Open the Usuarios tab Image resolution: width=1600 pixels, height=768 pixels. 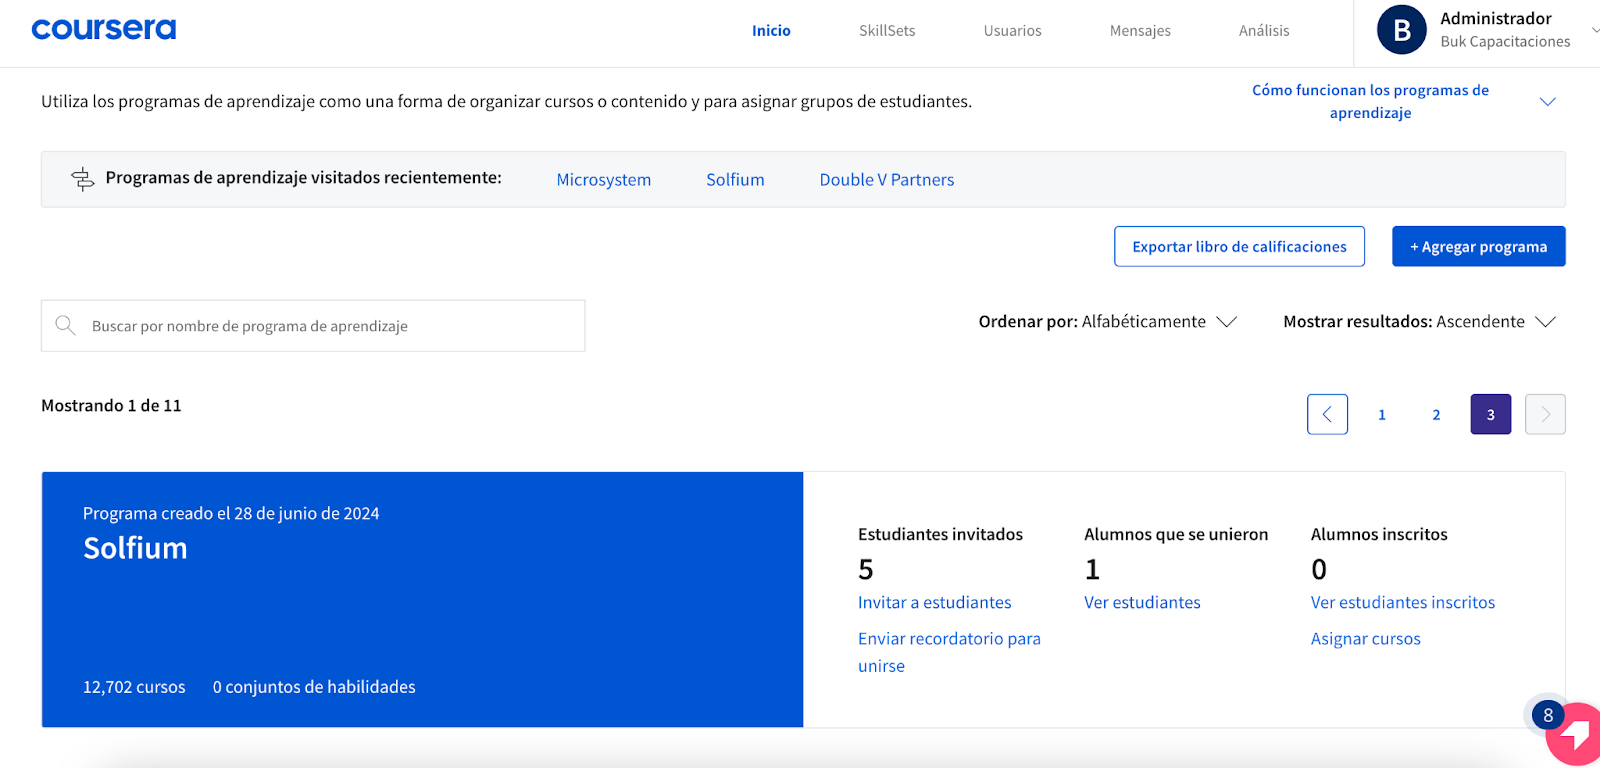[1012, 31]
